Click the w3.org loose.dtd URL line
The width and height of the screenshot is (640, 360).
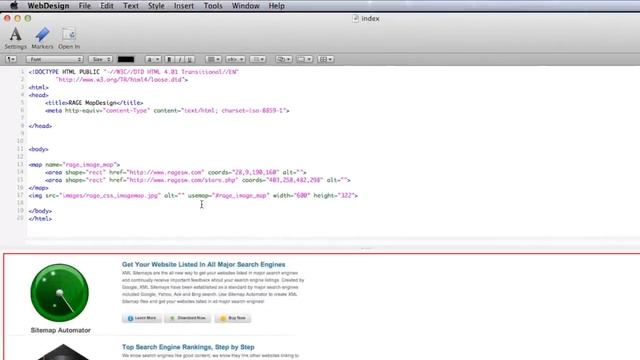click(122, 80)
